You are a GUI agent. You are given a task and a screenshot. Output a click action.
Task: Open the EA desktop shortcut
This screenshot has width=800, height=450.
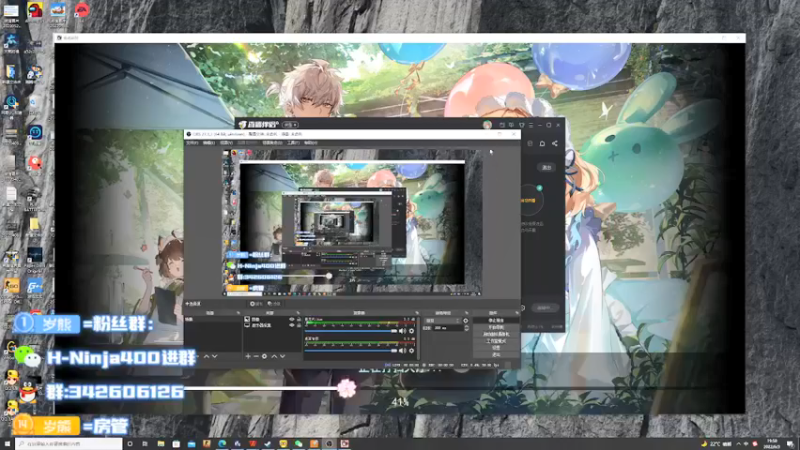point(82,10)
